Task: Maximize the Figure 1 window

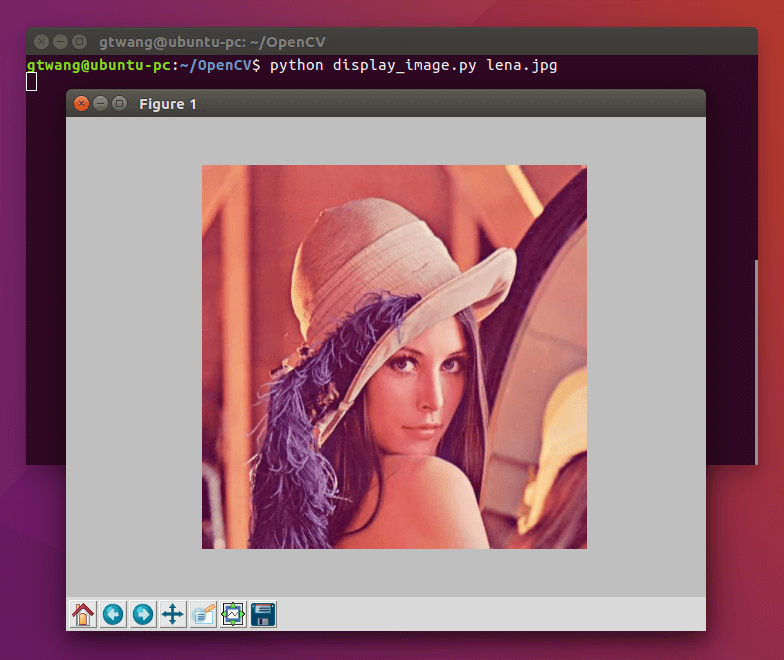Action: tap(120, 104)
